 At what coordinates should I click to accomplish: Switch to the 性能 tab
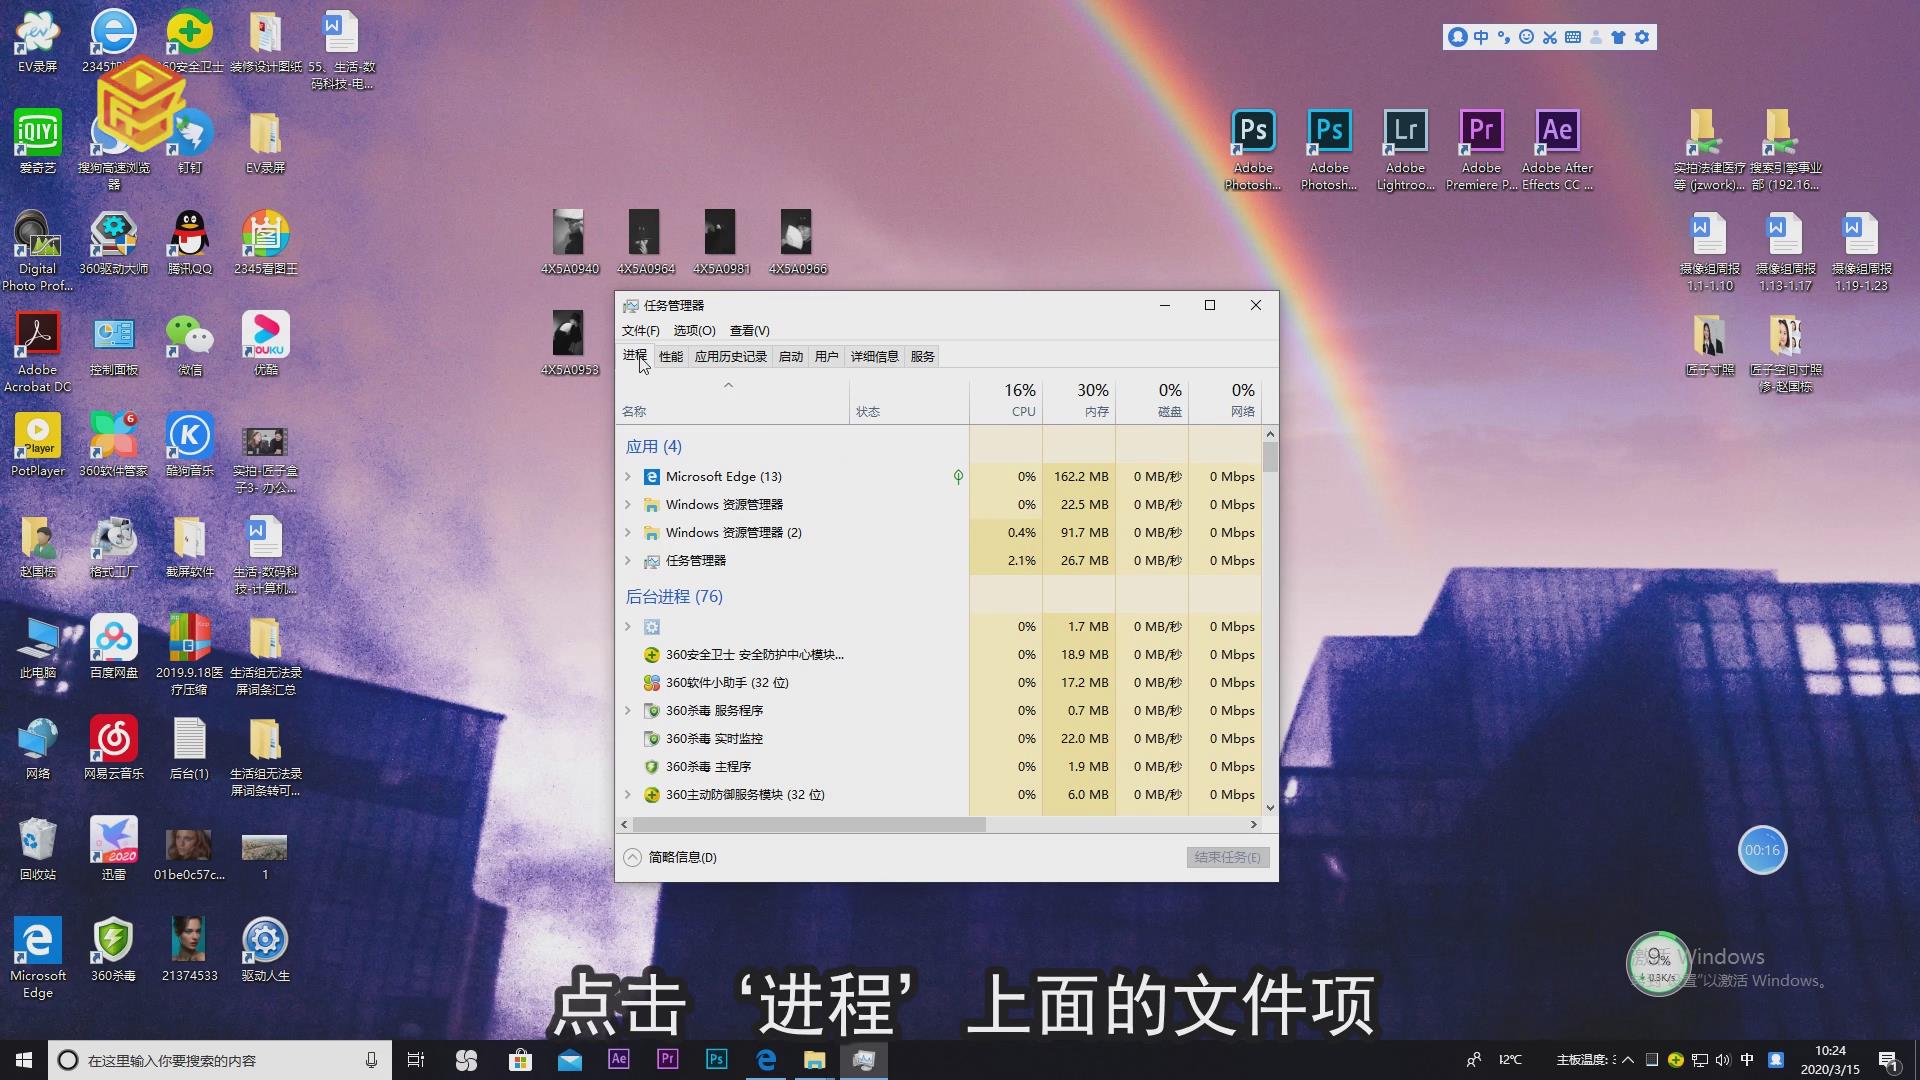click(670, 356)
